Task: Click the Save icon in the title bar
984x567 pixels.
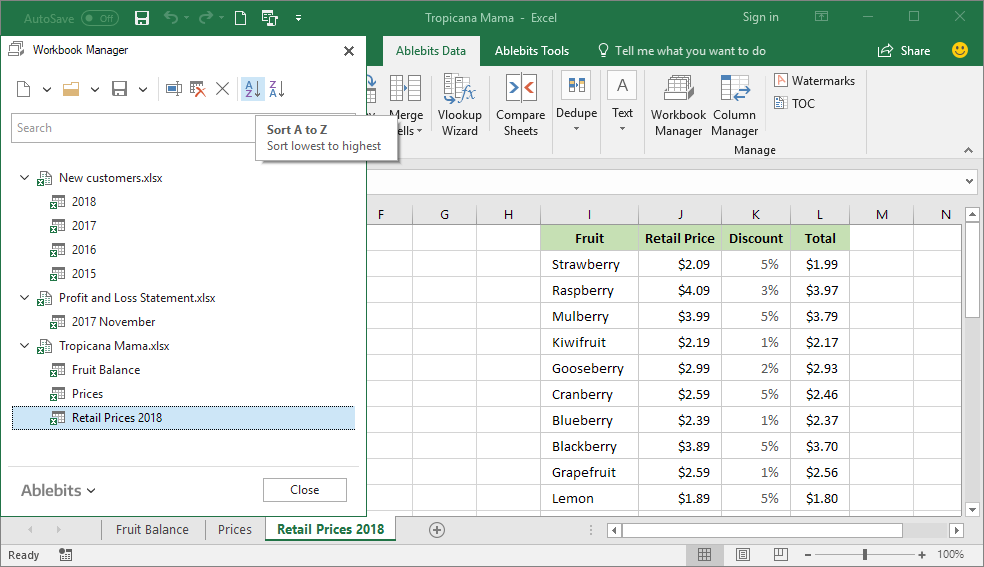Action: 142,18
